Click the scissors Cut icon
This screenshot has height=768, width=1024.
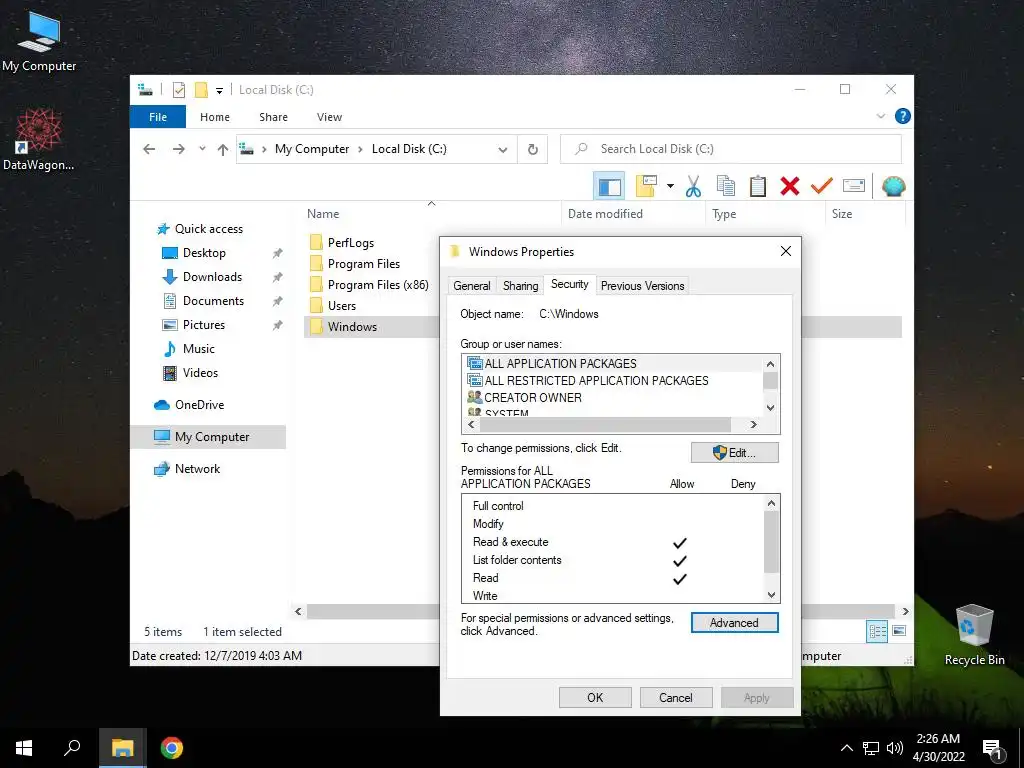pos(693,186)
